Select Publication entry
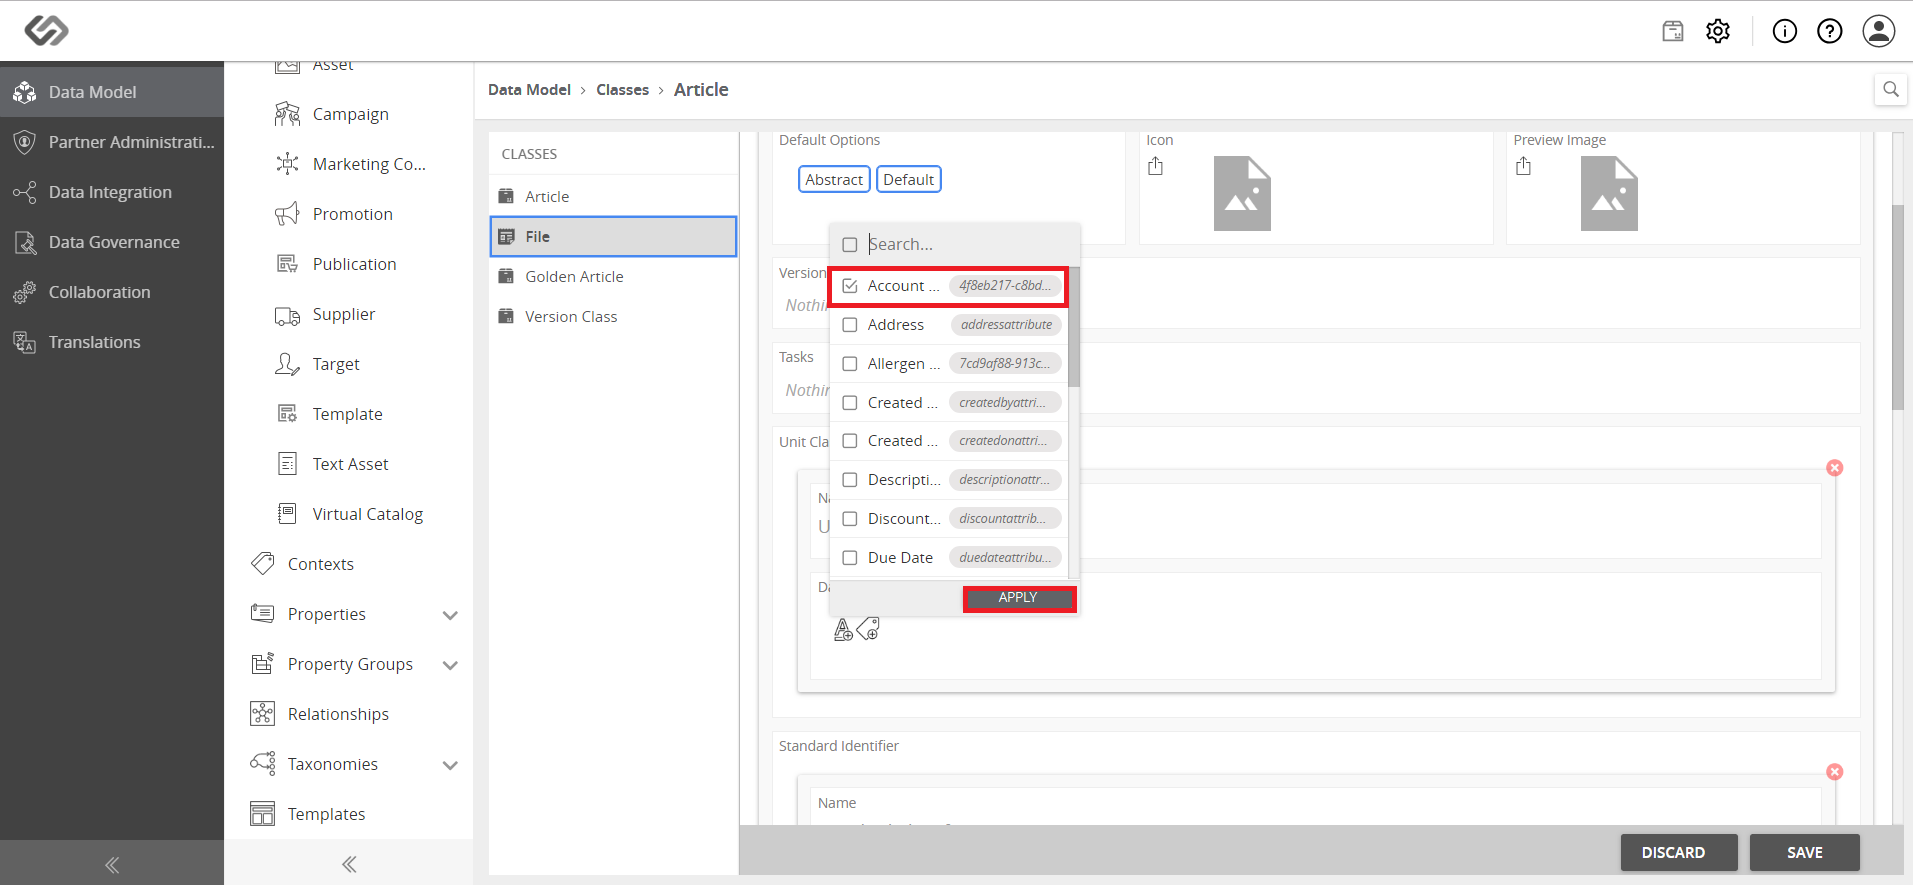Image resolution: width=1913 pixels, height=885 pixels. (350, 264)
